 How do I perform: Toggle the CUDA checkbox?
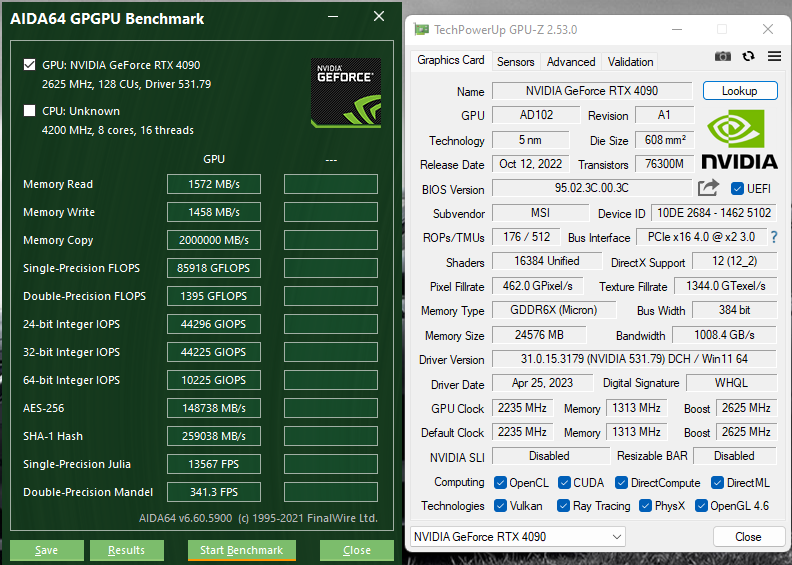[x=564, y=483]
